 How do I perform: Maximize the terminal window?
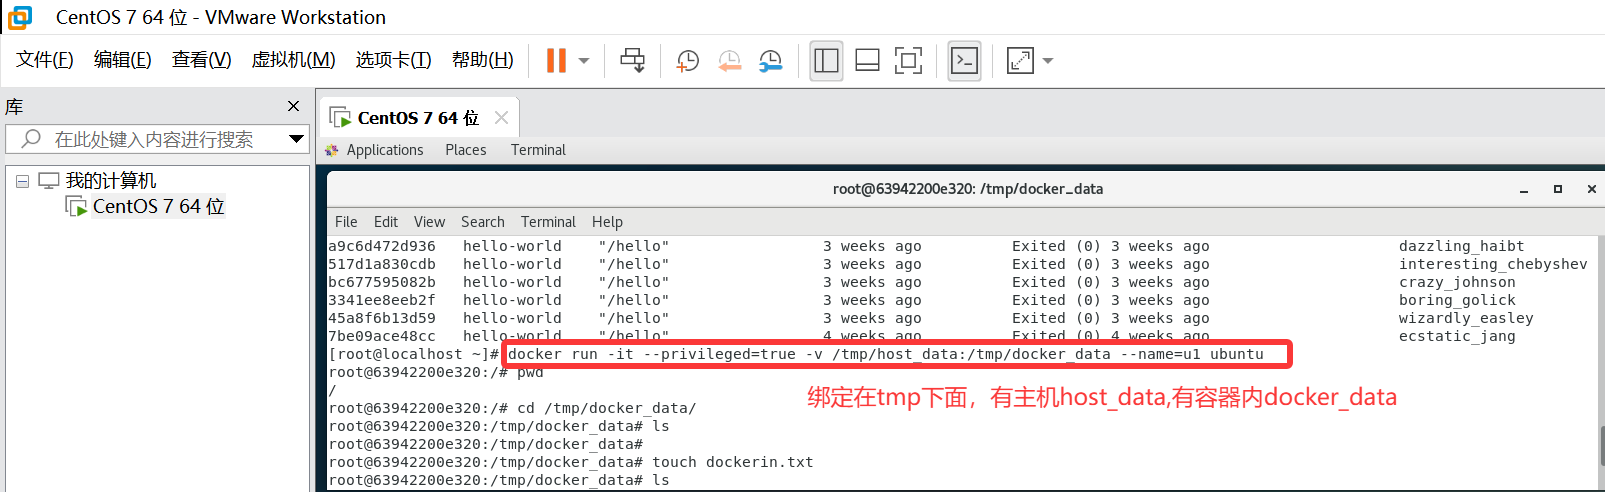point(1558,189)
